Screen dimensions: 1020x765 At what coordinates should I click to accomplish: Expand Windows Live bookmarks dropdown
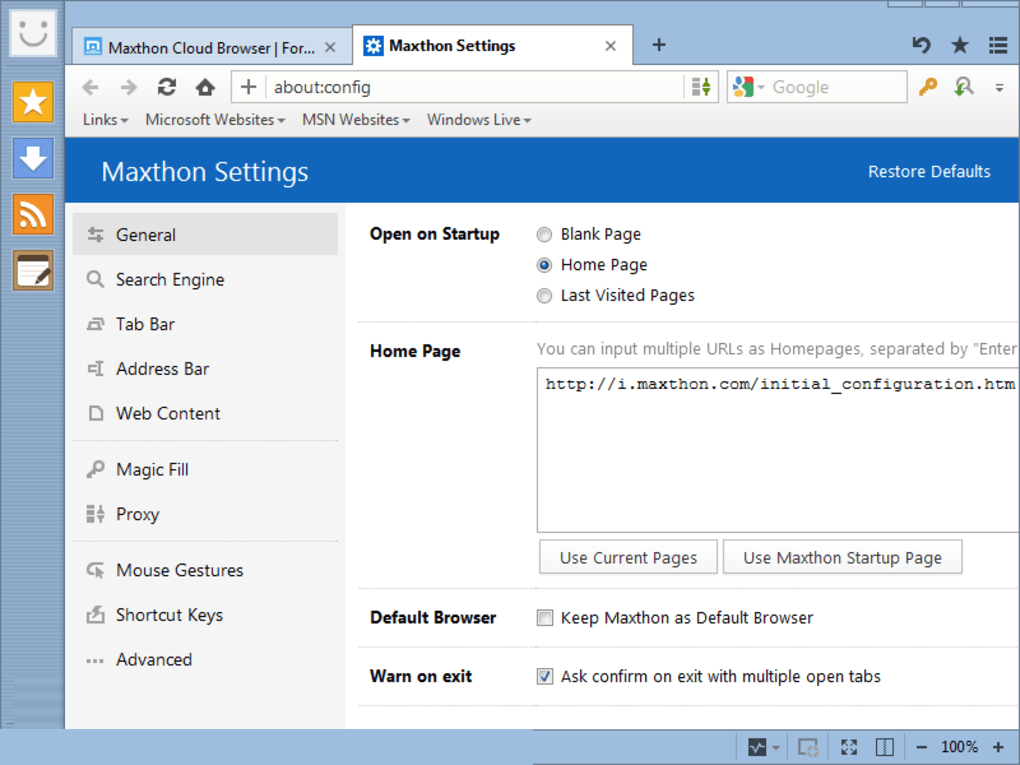coord(479,120)
